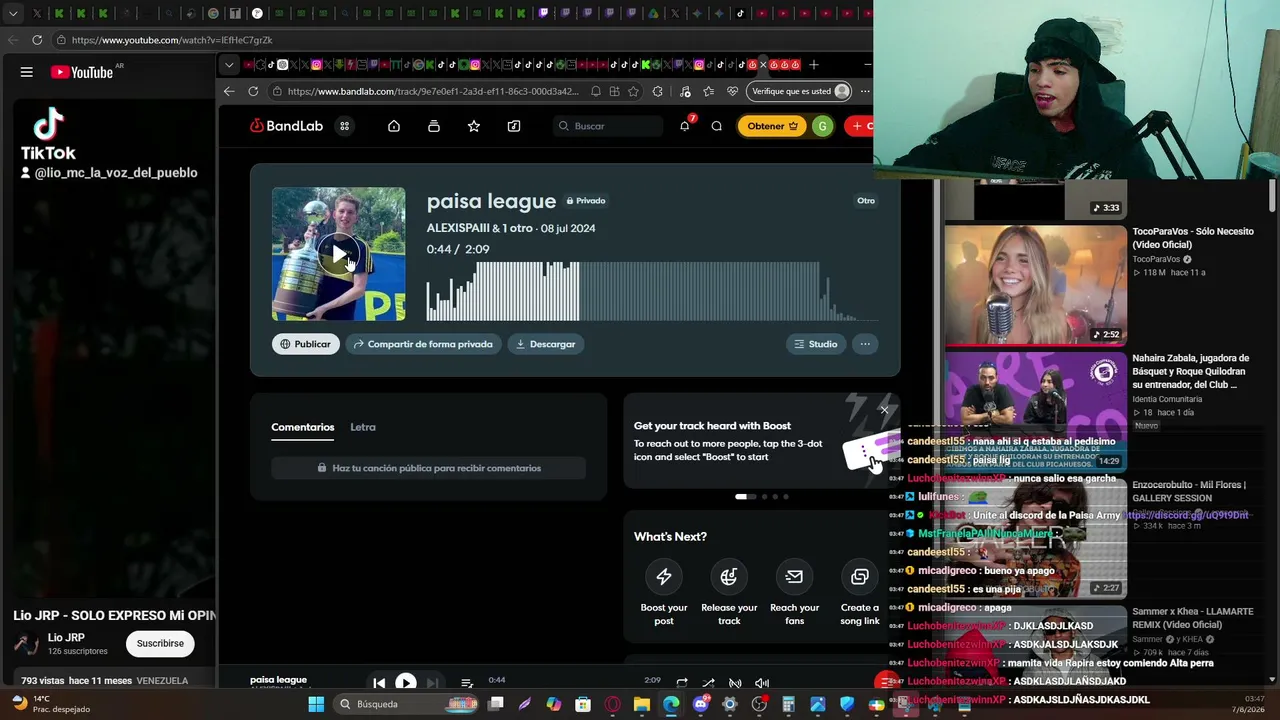Toggle volume mute in the player
Viewport: 1280px width, 720px height.
762,683
